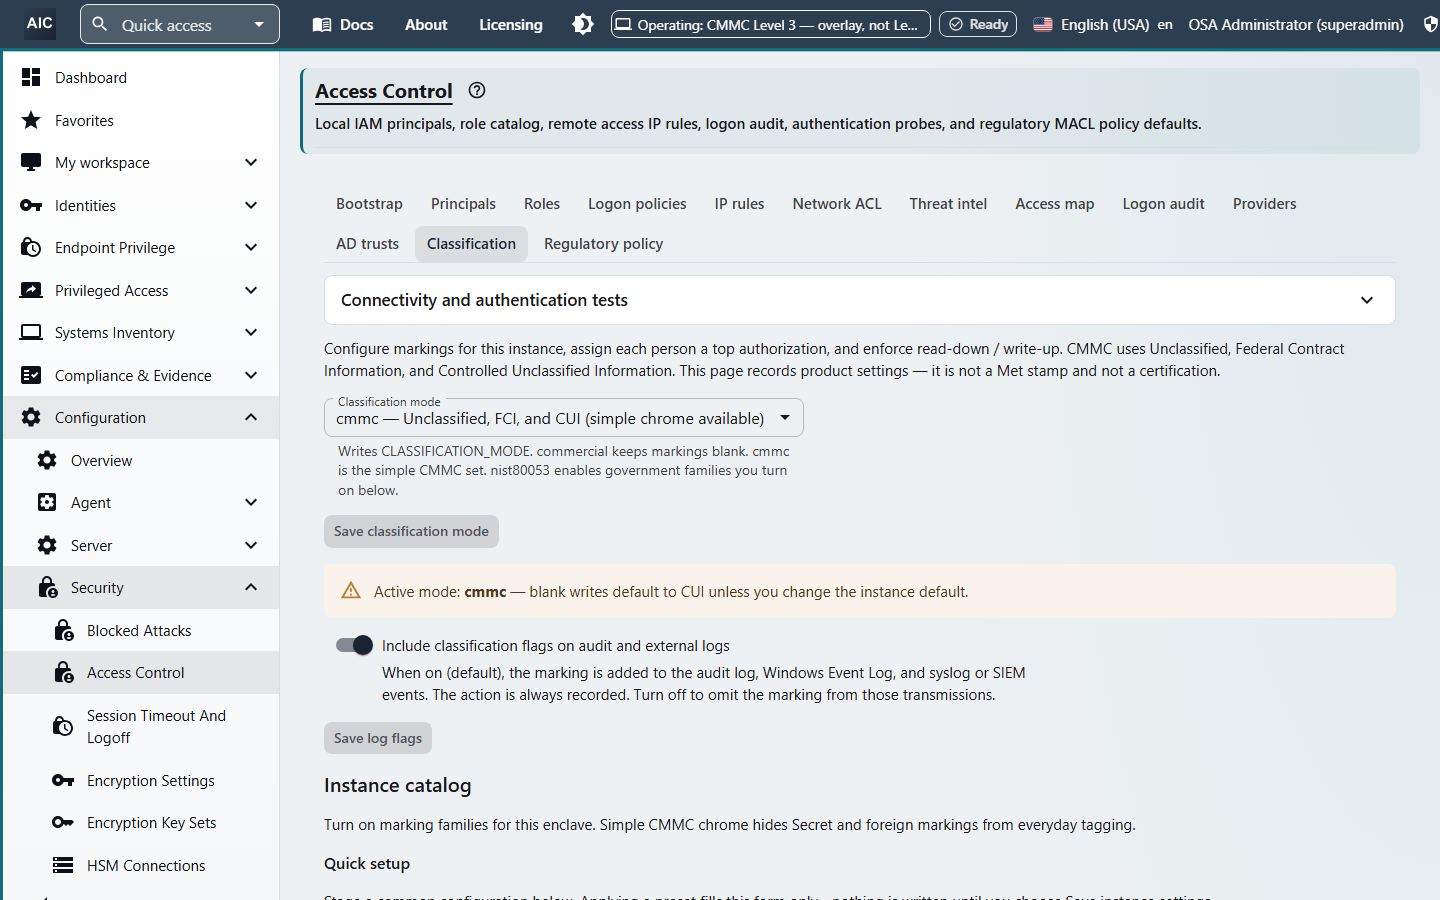The height and width of the screenshot is (900, 1440).
Task: Click the Favorites star icon
Action: 31,120
